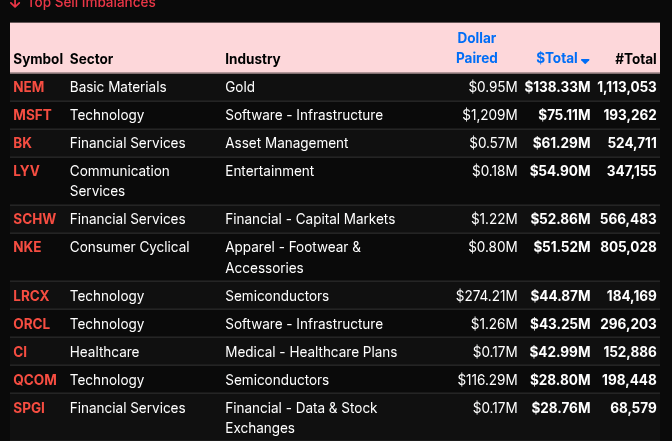This screenshot has width=672, height=441.
Task: Sort table by Dollar Paired column
Action: tap(476, 48)
